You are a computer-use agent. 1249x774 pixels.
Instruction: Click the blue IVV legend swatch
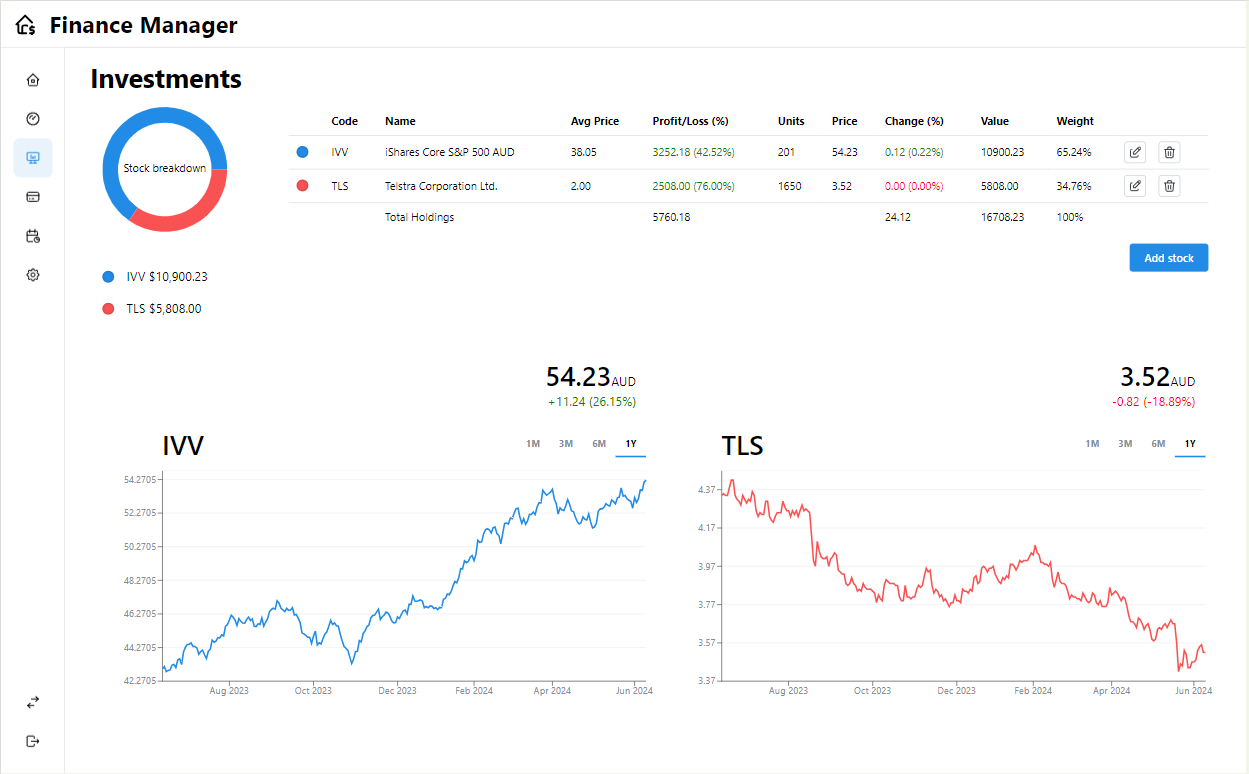point(108,277)
